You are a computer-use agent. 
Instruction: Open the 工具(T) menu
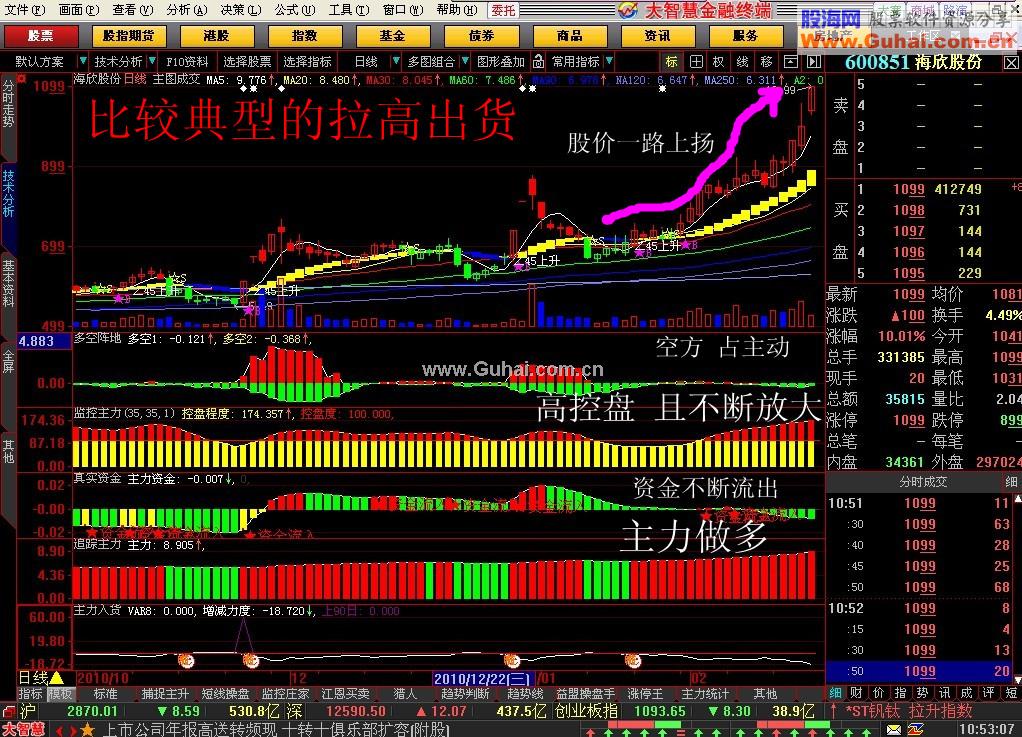(x=349, y=10)
